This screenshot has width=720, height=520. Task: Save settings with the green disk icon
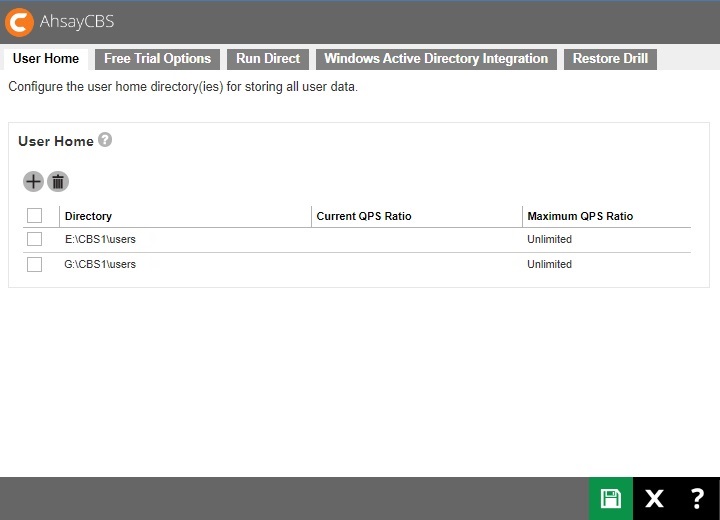(610, 498)
